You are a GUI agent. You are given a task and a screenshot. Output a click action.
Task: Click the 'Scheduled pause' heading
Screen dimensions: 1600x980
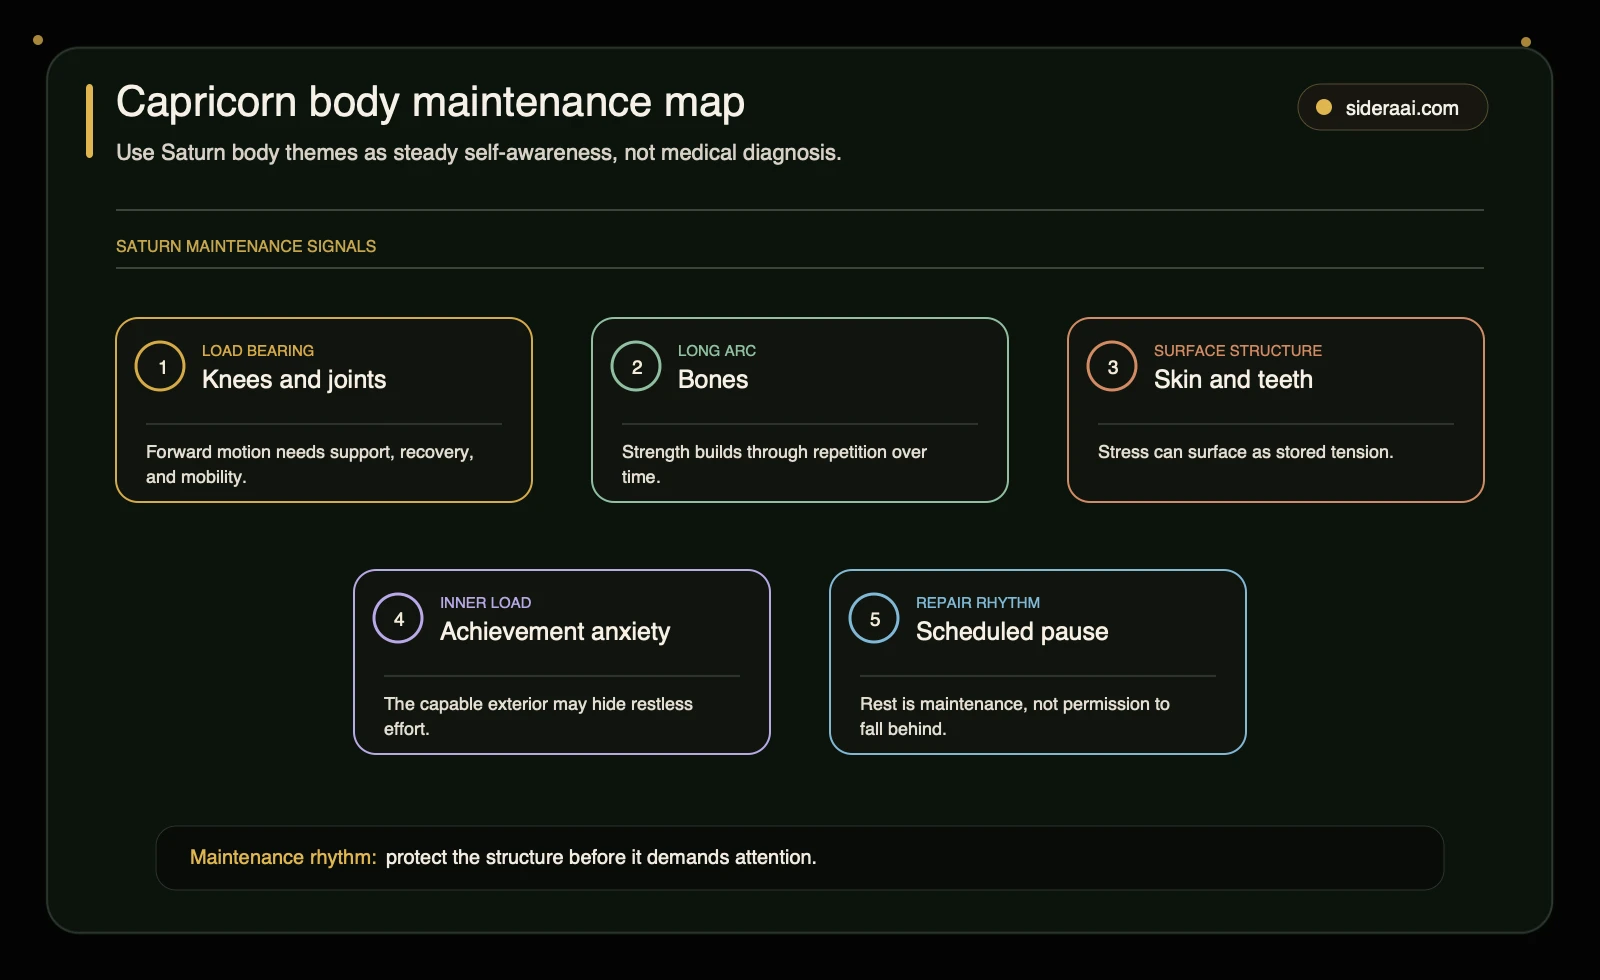pos(1012,631)
